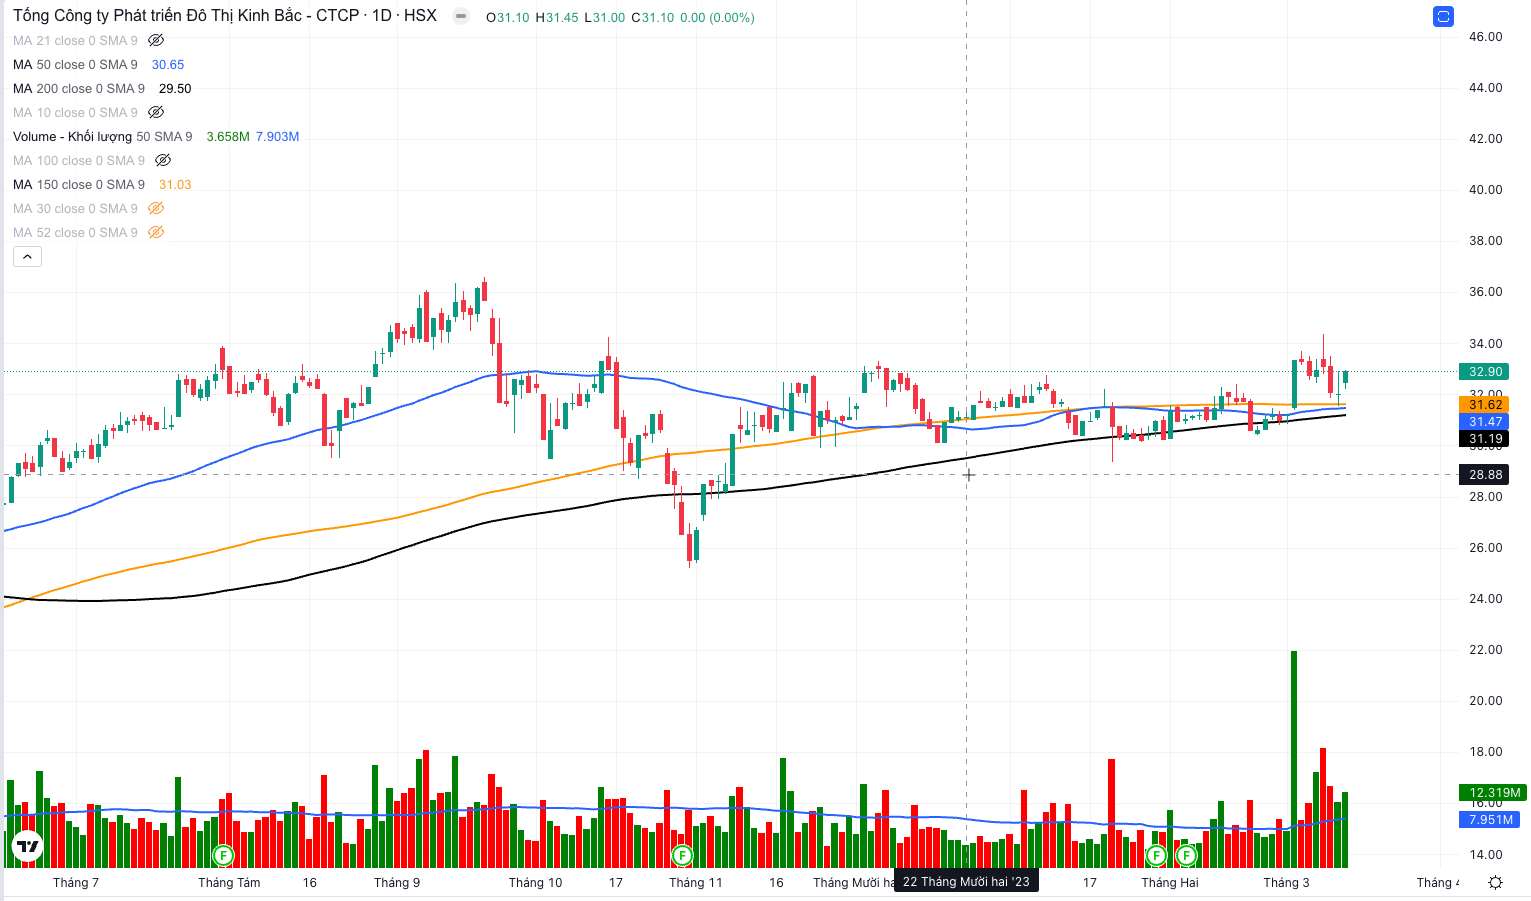Viewport: 1531px width, 901px height.
Task: Click the blue volume average value 7.903M
Action: (x=277, y=137)
